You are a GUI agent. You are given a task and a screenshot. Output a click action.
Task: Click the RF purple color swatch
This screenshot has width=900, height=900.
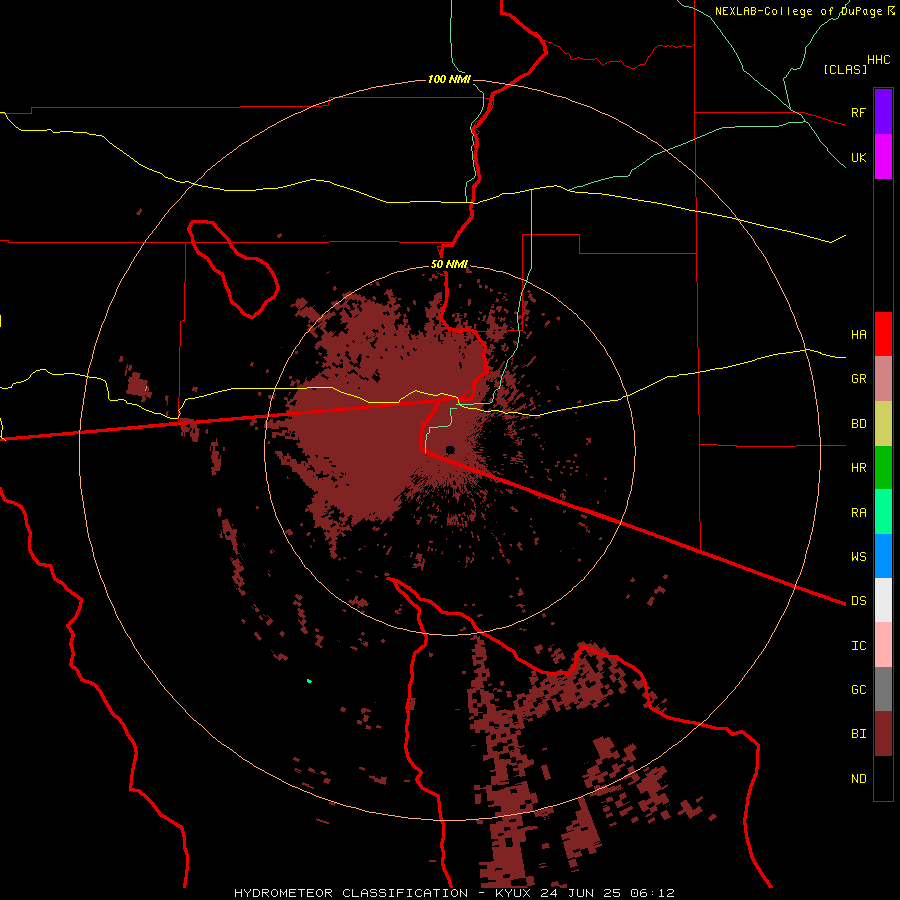click(883, 112)
